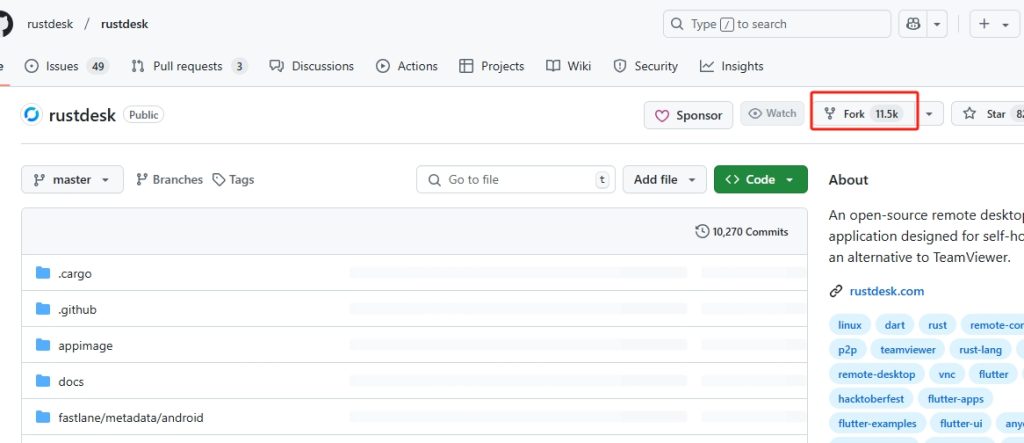The image size is (1024, 443).
Task: Select the flutter topic tag
Action: [x=993, y=374]
